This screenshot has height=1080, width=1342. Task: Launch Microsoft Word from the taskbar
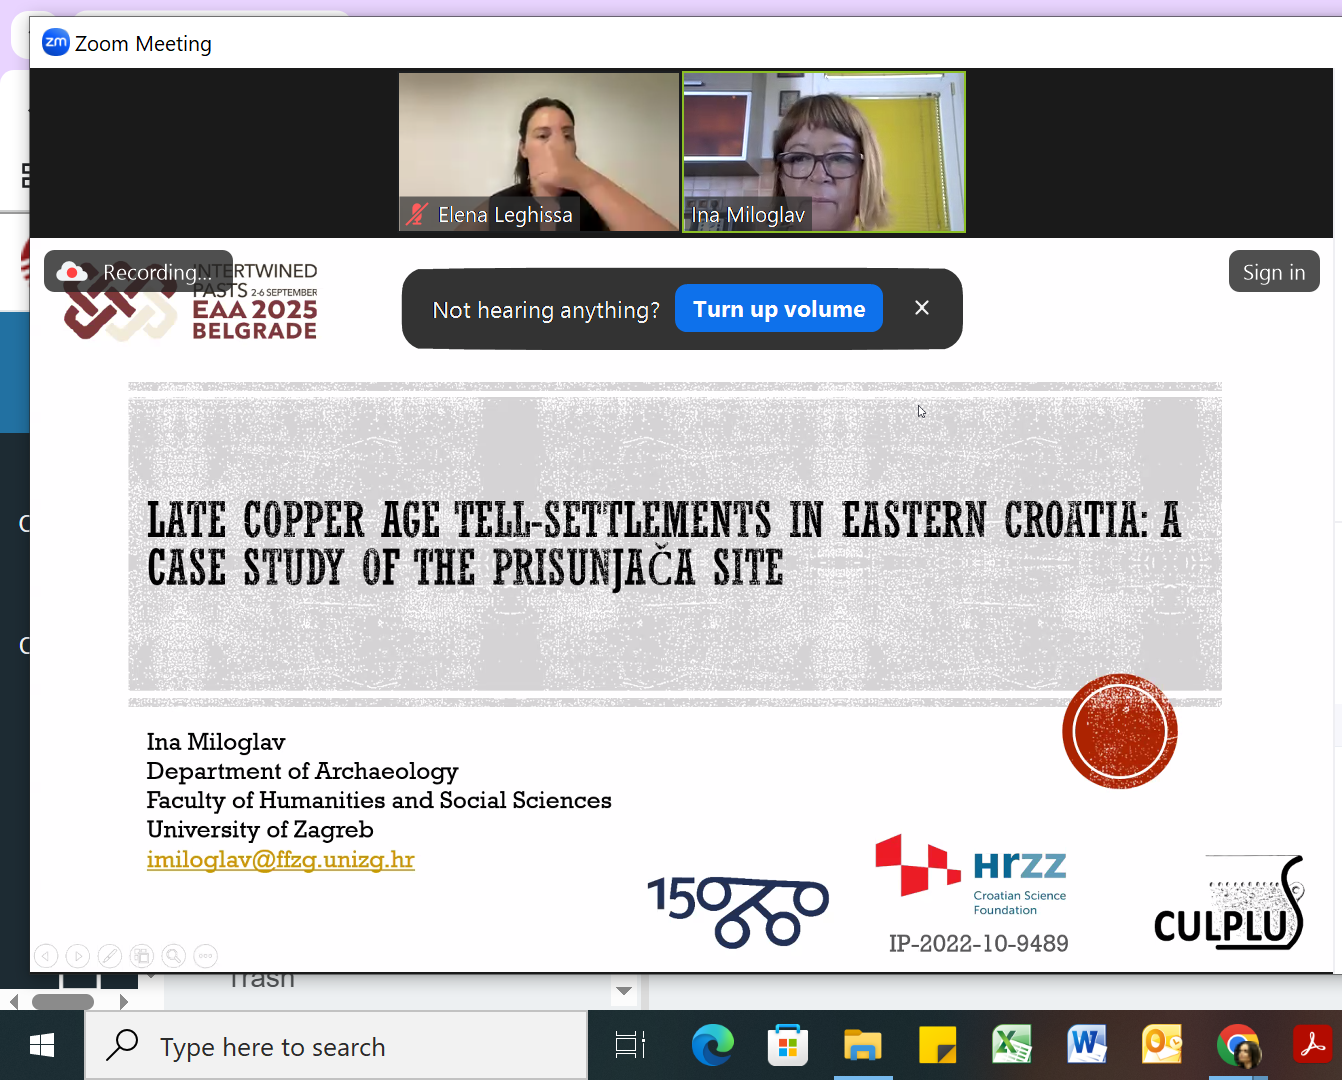1087,1046
